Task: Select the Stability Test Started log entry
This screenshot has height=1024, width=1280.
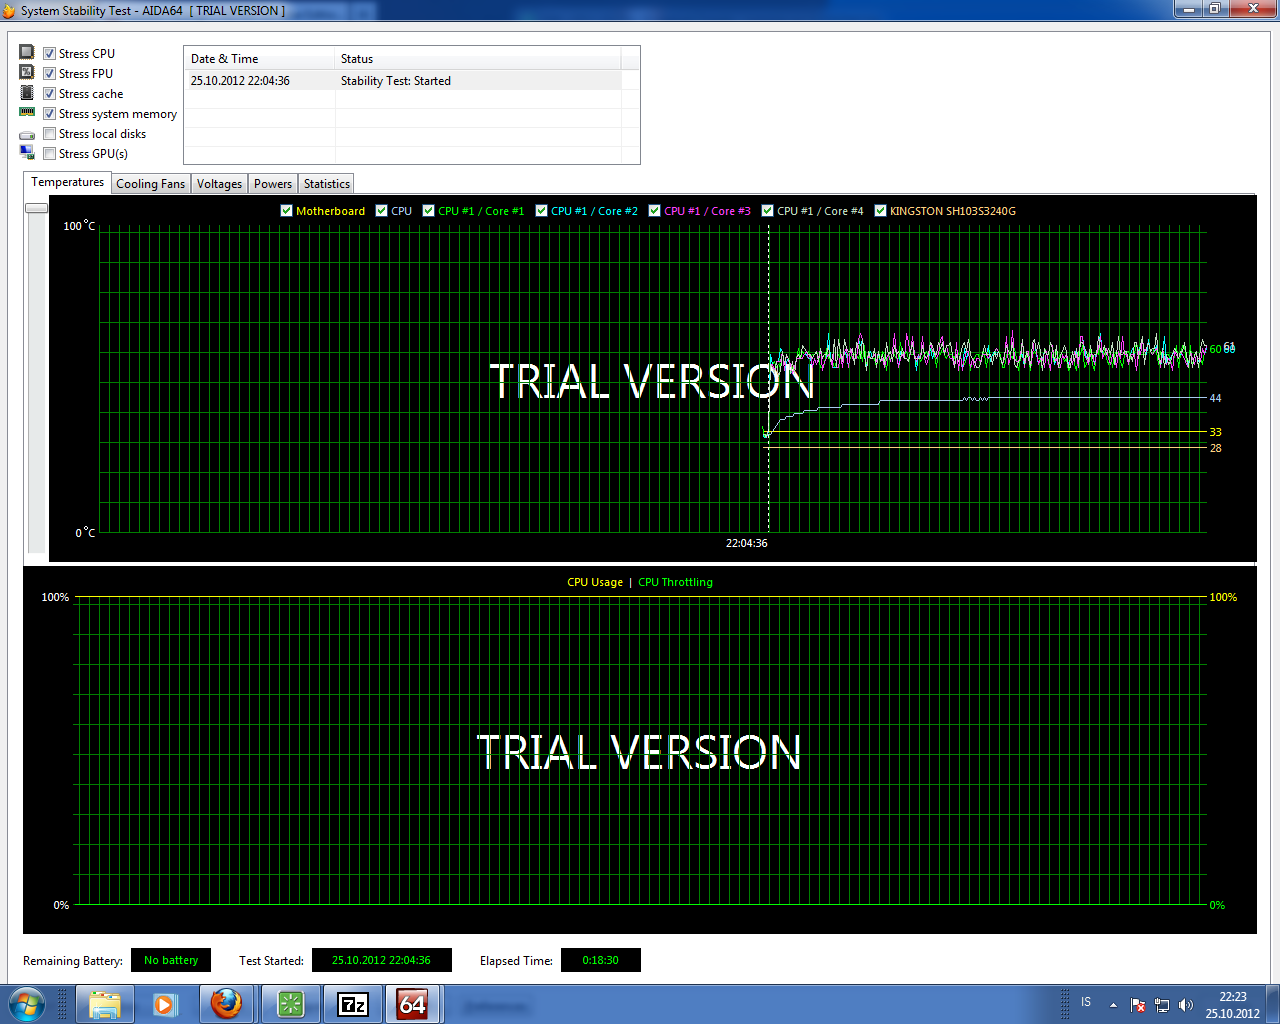Action: (400, 80)
